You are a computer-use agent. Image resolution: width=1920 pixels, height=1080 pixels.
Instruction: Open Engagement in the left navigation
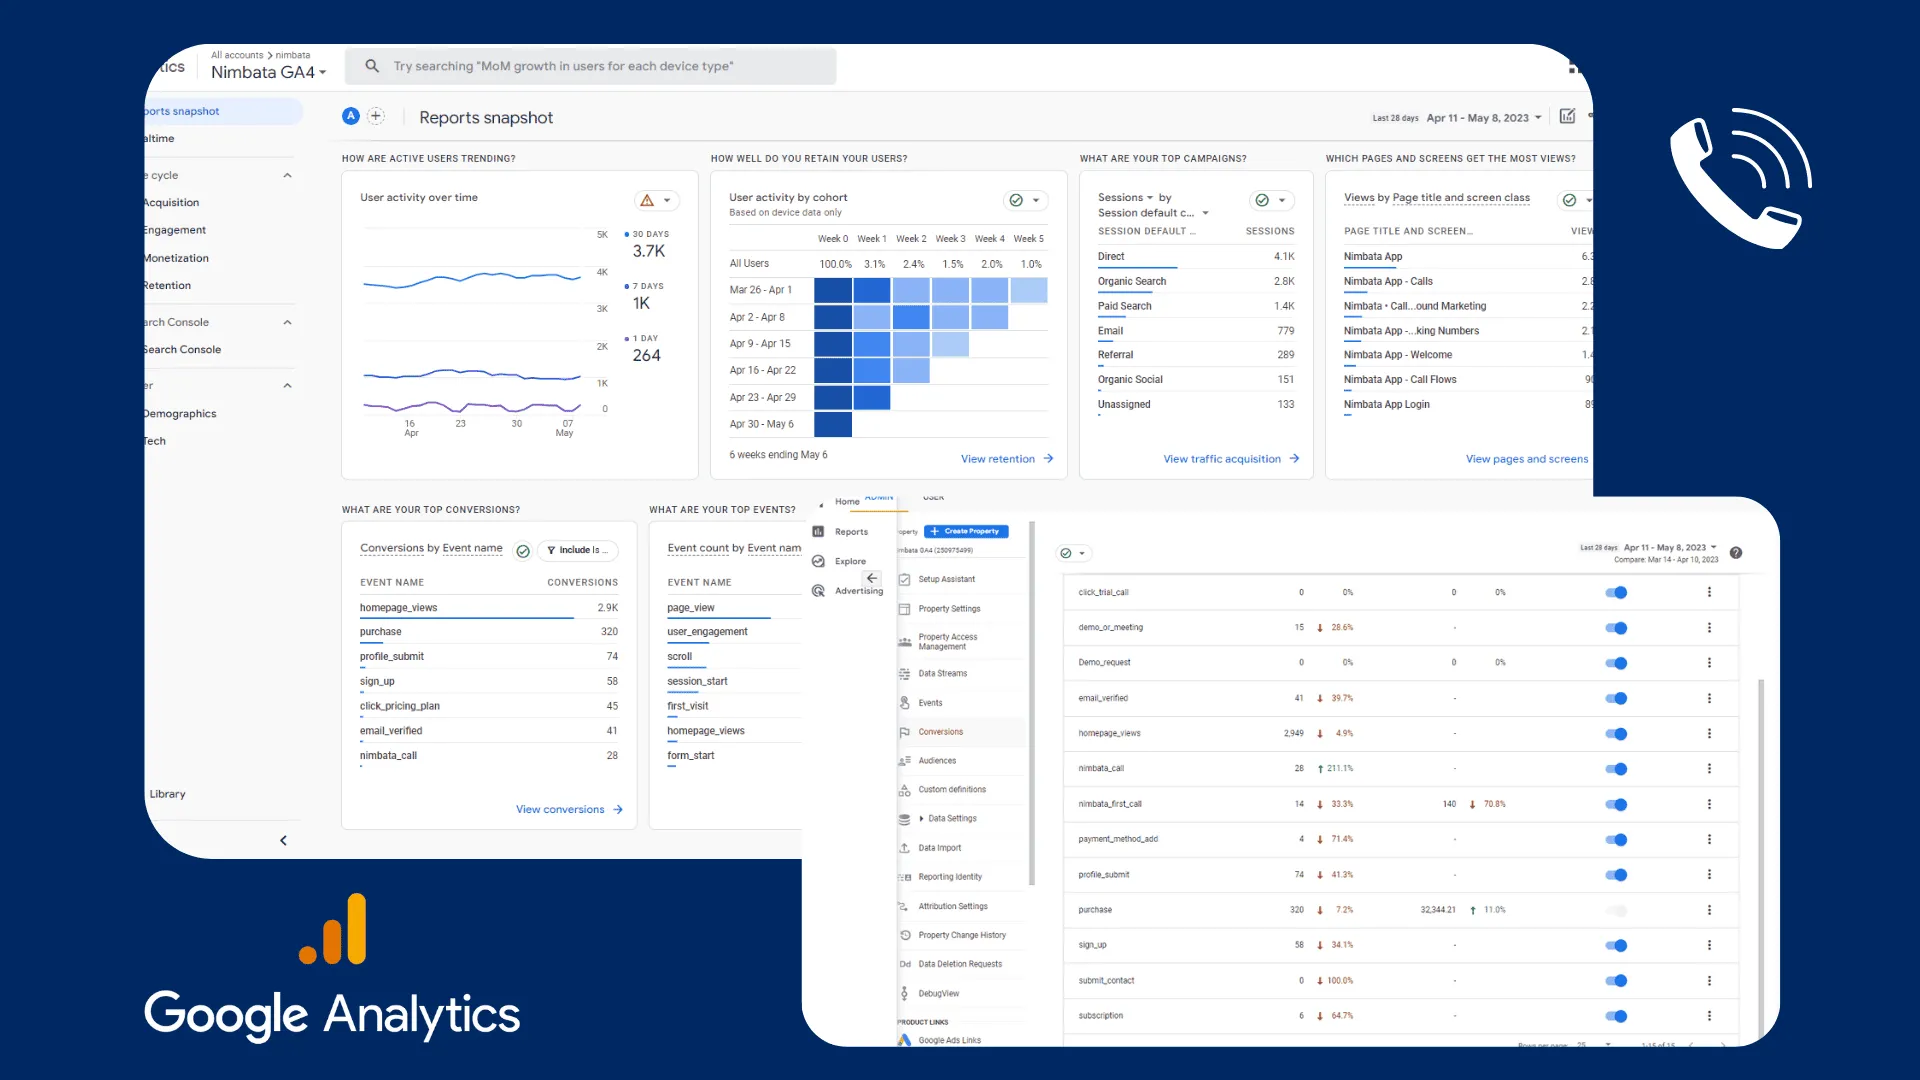coord(175,230)
